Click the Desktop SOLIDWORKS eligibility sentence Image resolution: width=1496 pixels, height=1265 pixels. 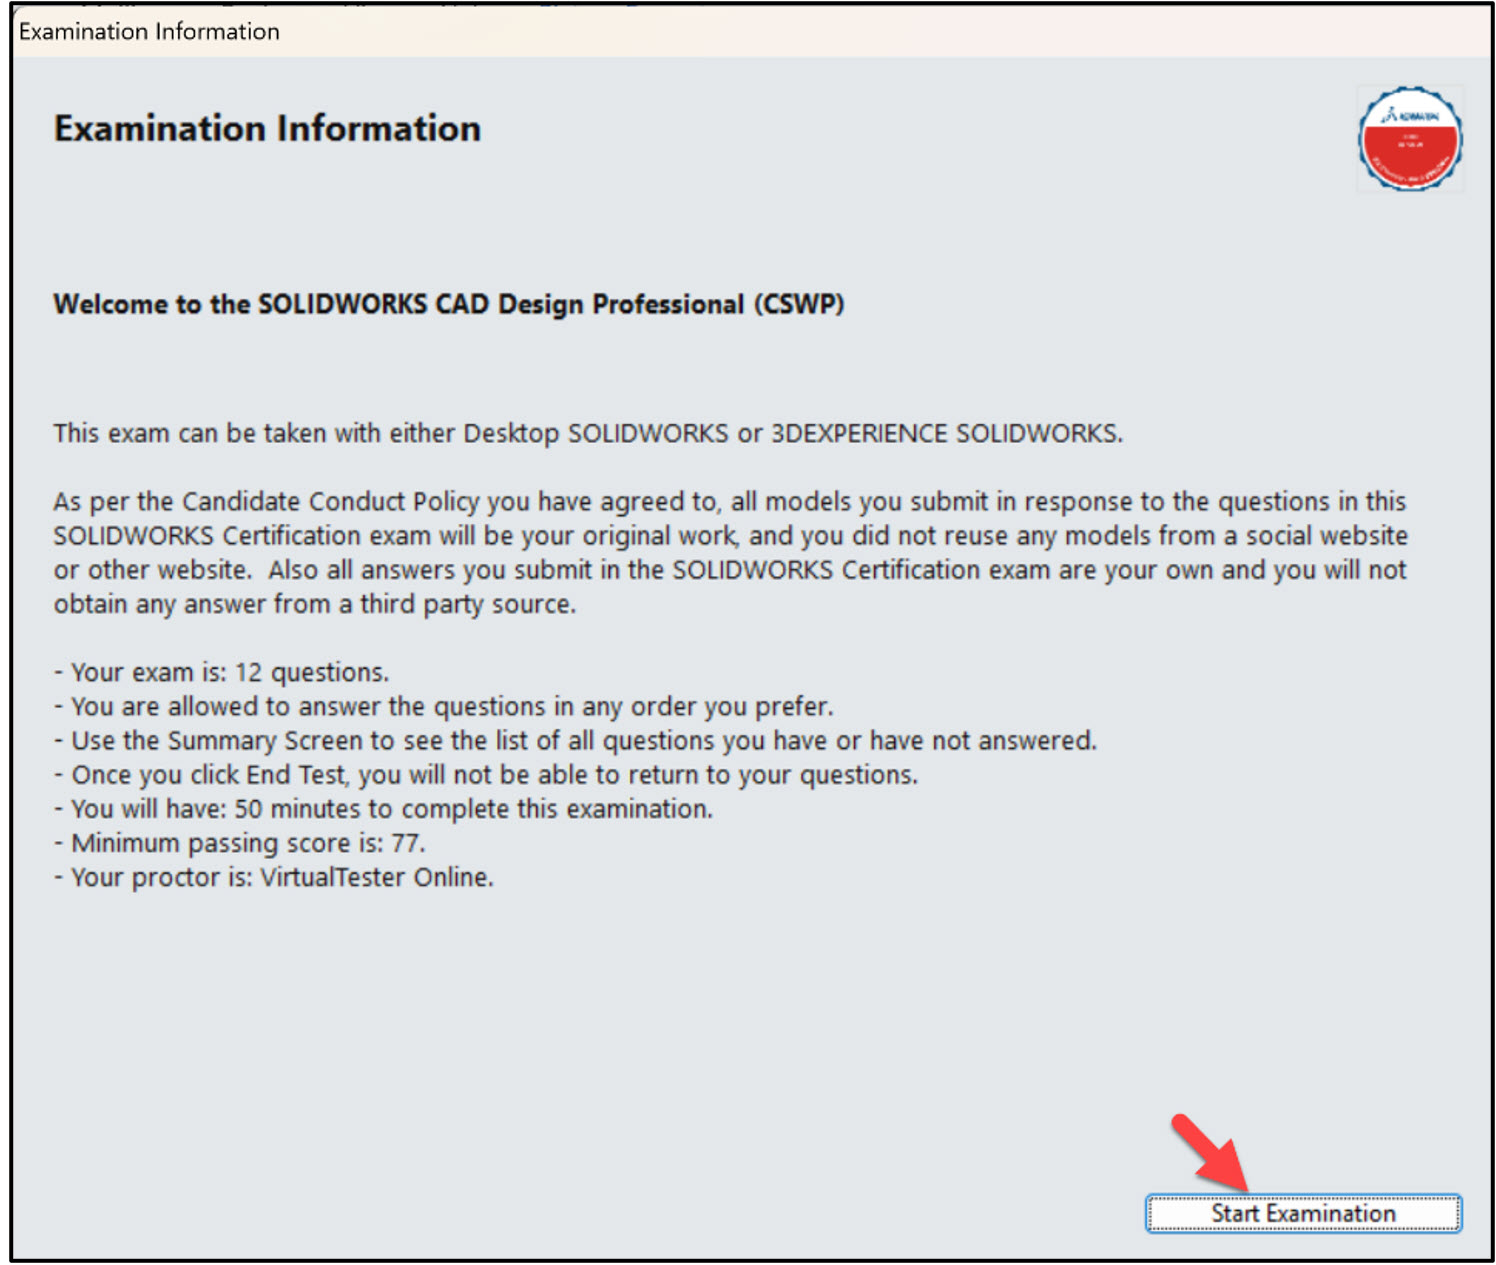click(588, 433)
